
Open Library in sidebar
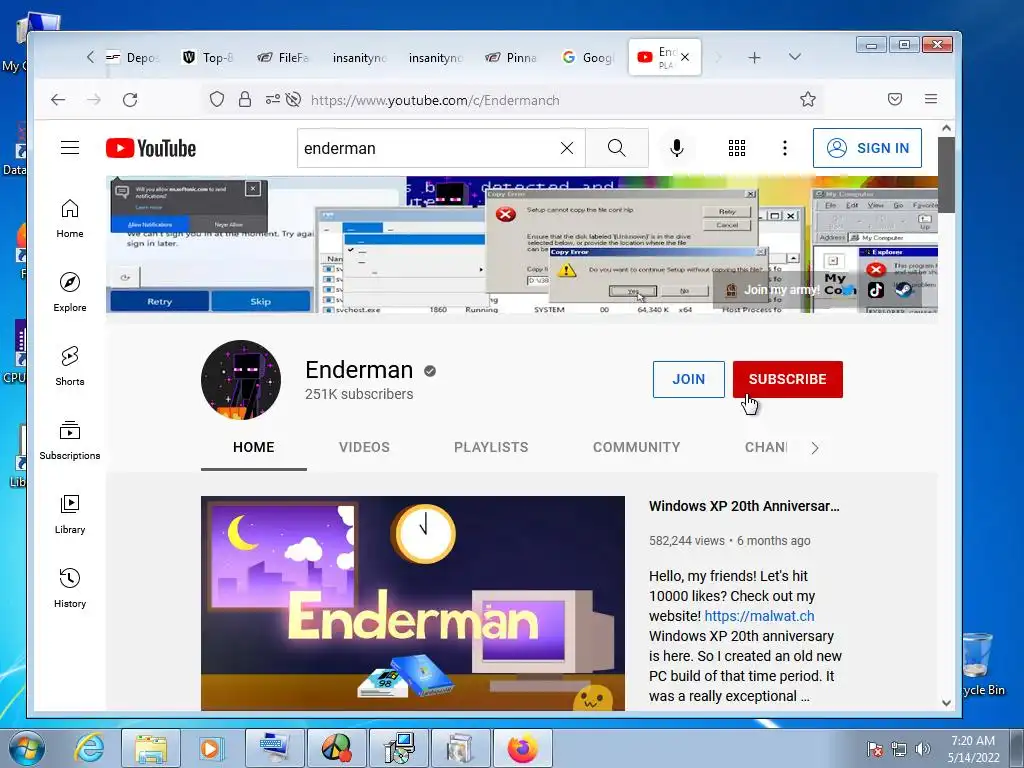point(70,515)
